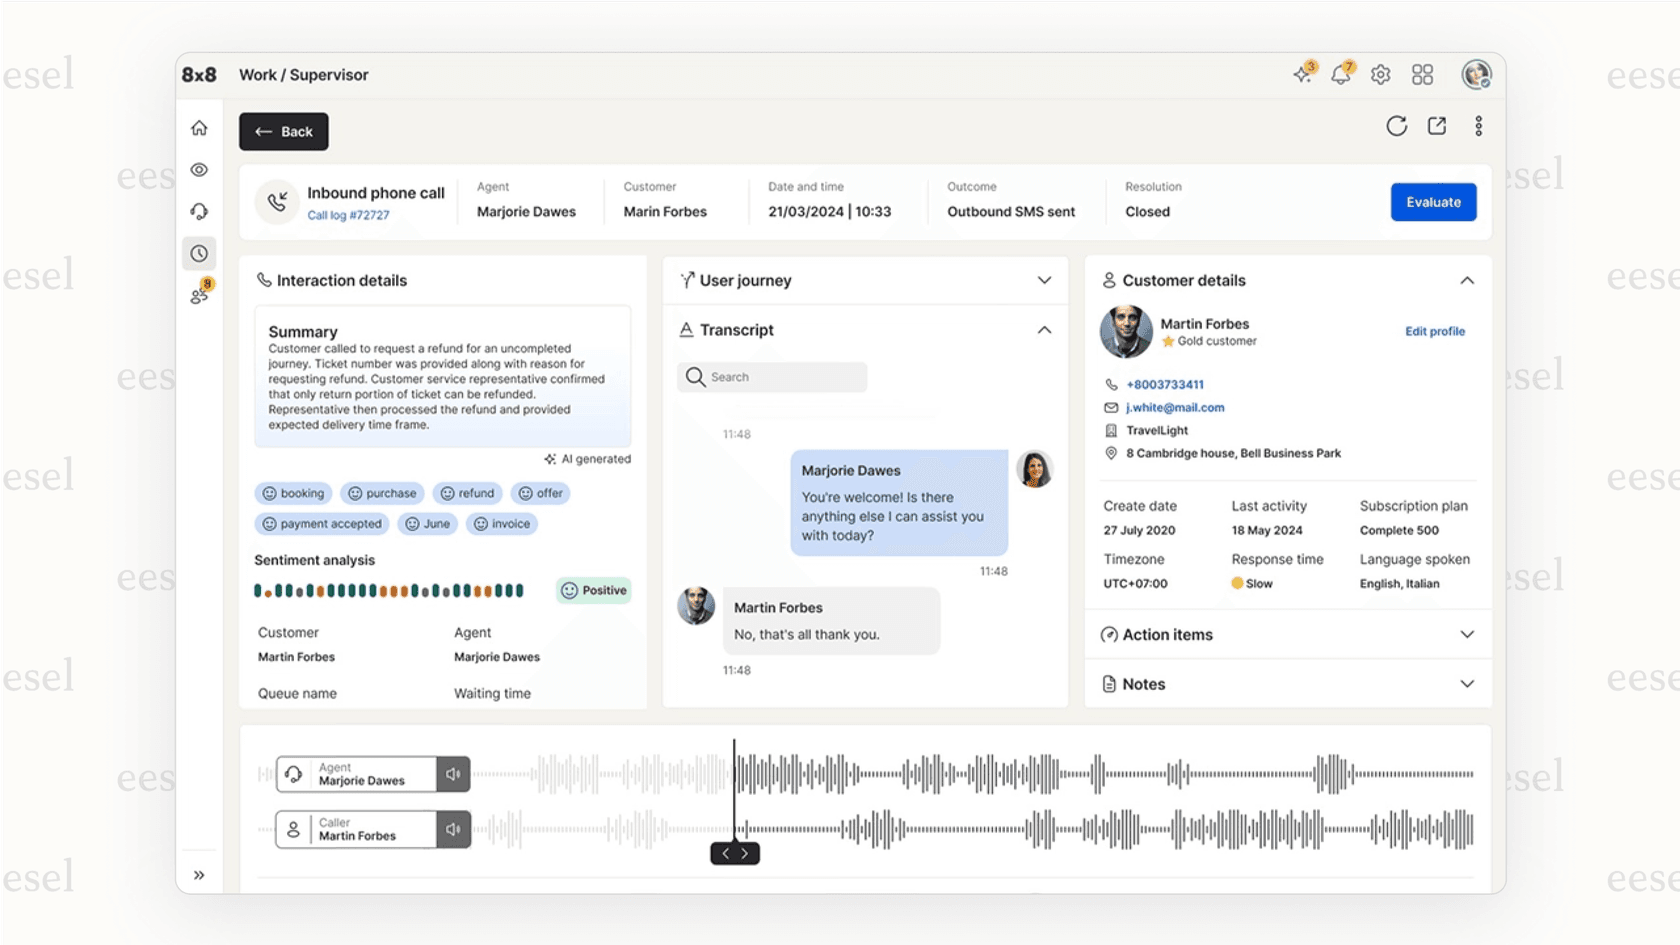Click the Transcript search field
1680x945 pixels.
tap(772, 377)
